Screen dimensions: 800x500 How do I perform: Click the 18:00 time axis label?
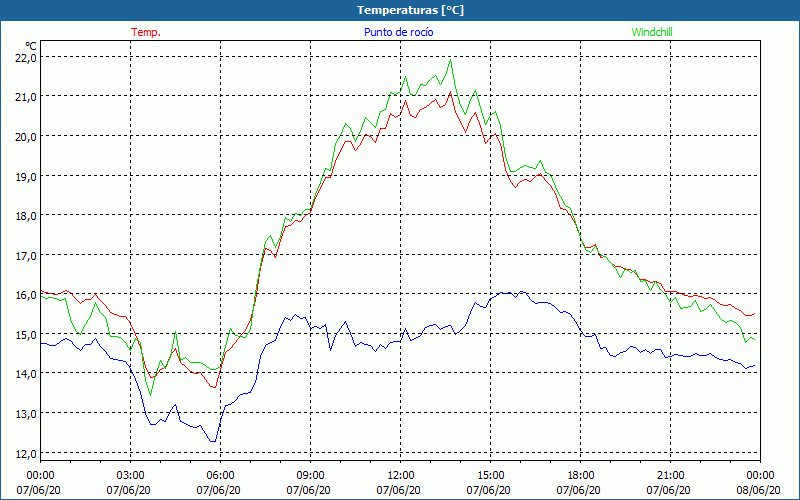pos(581,476)
